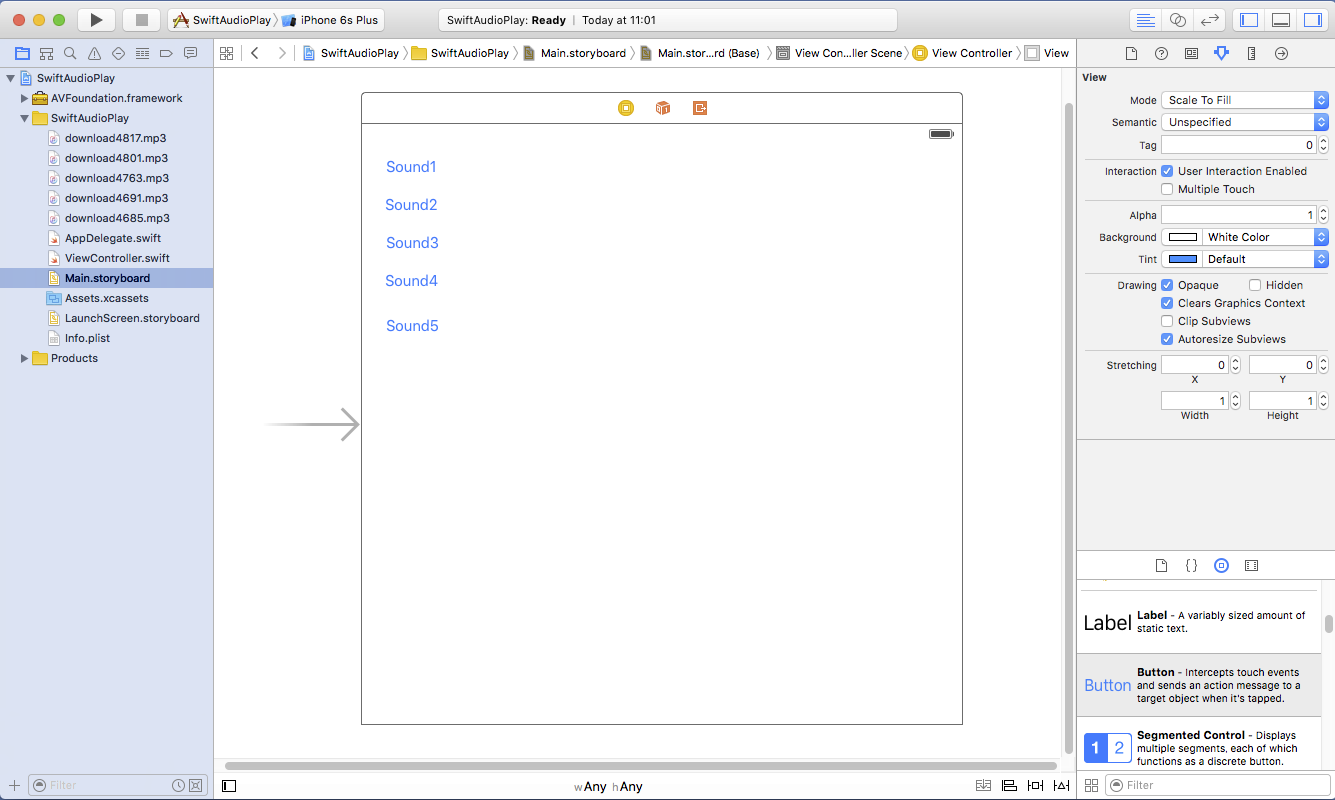Open the Connections inspector tab

(x=1281, y=54)
